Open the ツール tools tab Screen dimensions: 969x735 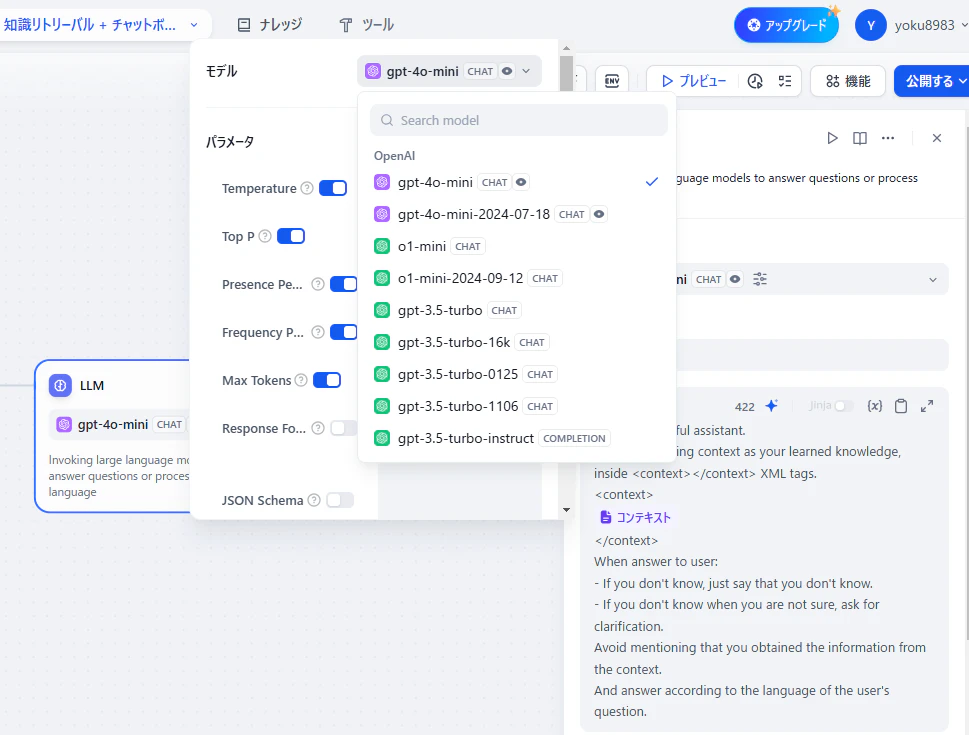[x=366, y=25]
